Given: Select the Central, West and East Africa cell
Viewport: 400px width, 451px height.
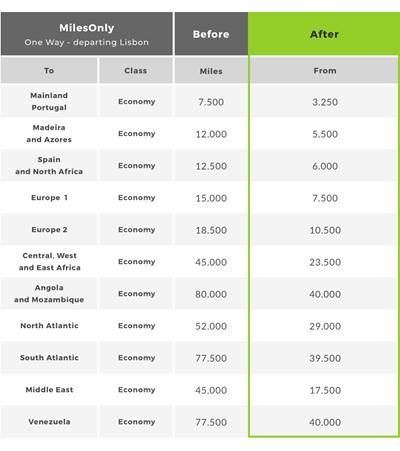Looking at the screenshot, I should (x=49, y=261).
